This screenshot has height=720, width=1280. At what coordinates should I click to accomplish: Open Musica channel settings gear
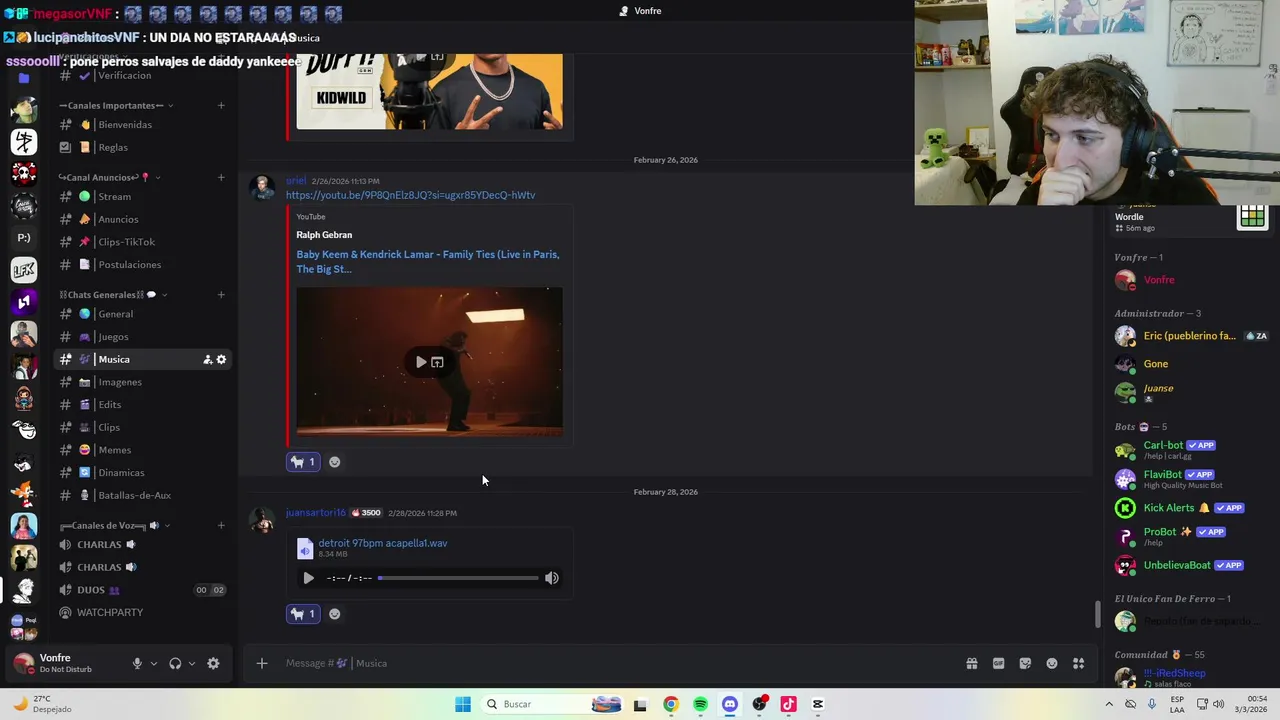pyautogui.click(x=221, y=360)
